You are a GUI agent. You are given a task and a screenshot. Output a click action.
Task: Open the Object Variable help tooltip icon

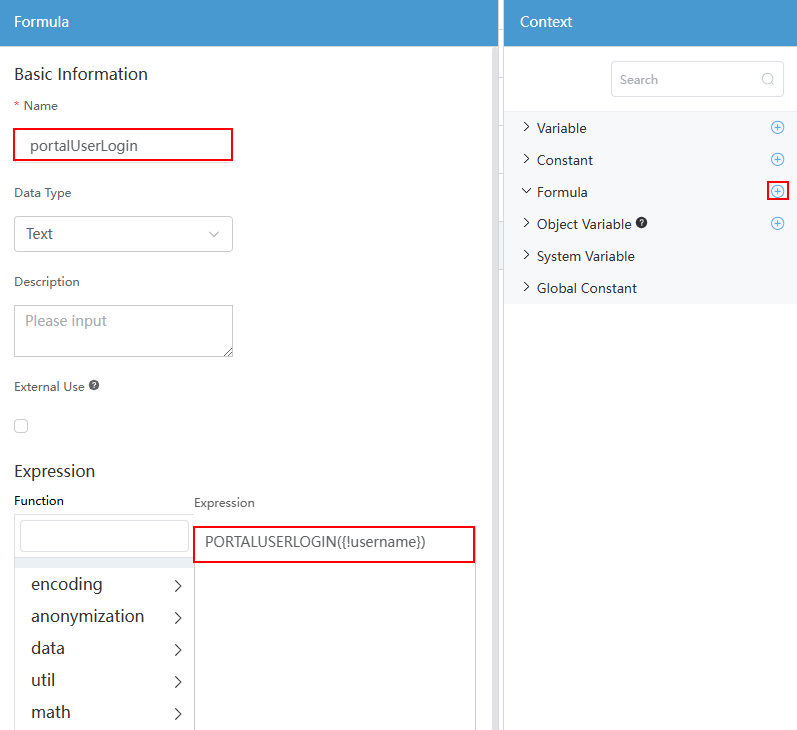[641, 223]
